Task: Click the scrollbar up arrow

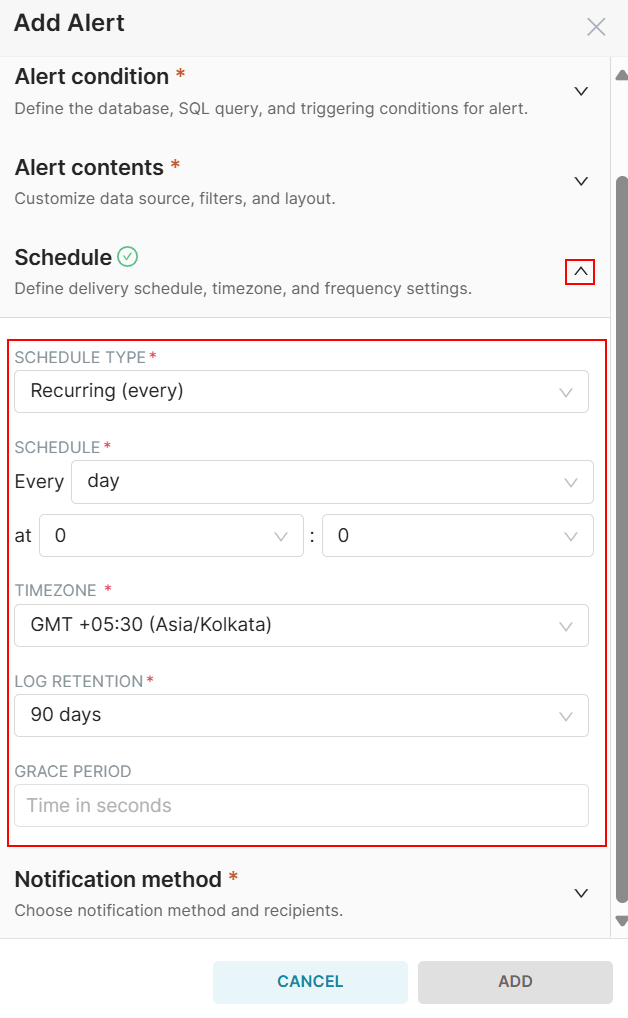Action: 621,74
